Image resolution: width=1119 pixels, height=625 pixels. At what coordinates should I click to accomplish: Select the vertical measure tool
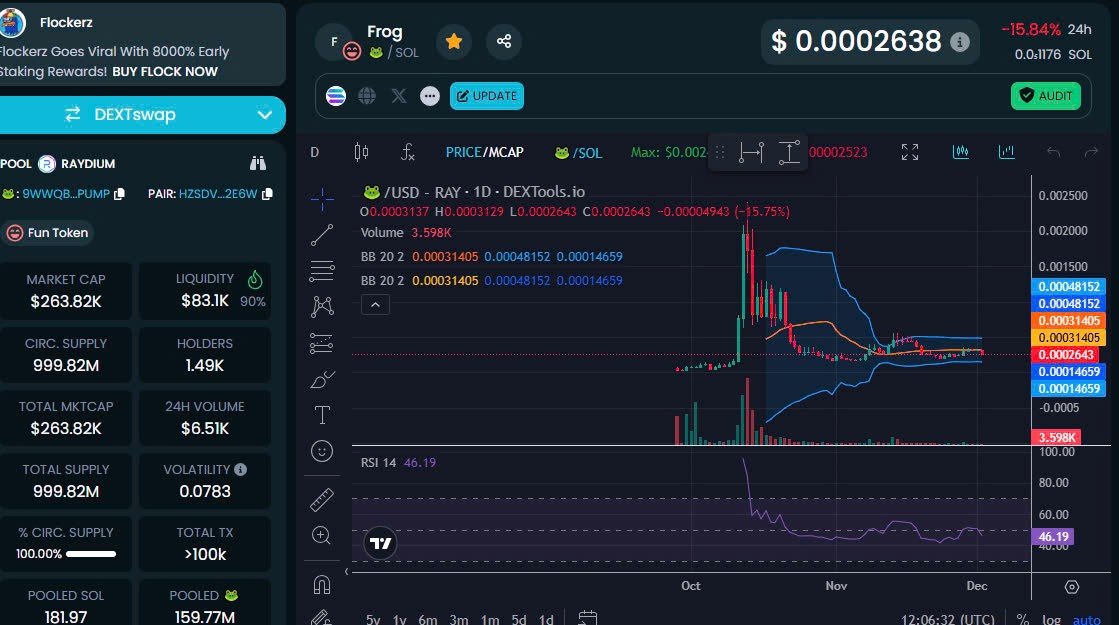pyautogui.click(x=789, y=152)
